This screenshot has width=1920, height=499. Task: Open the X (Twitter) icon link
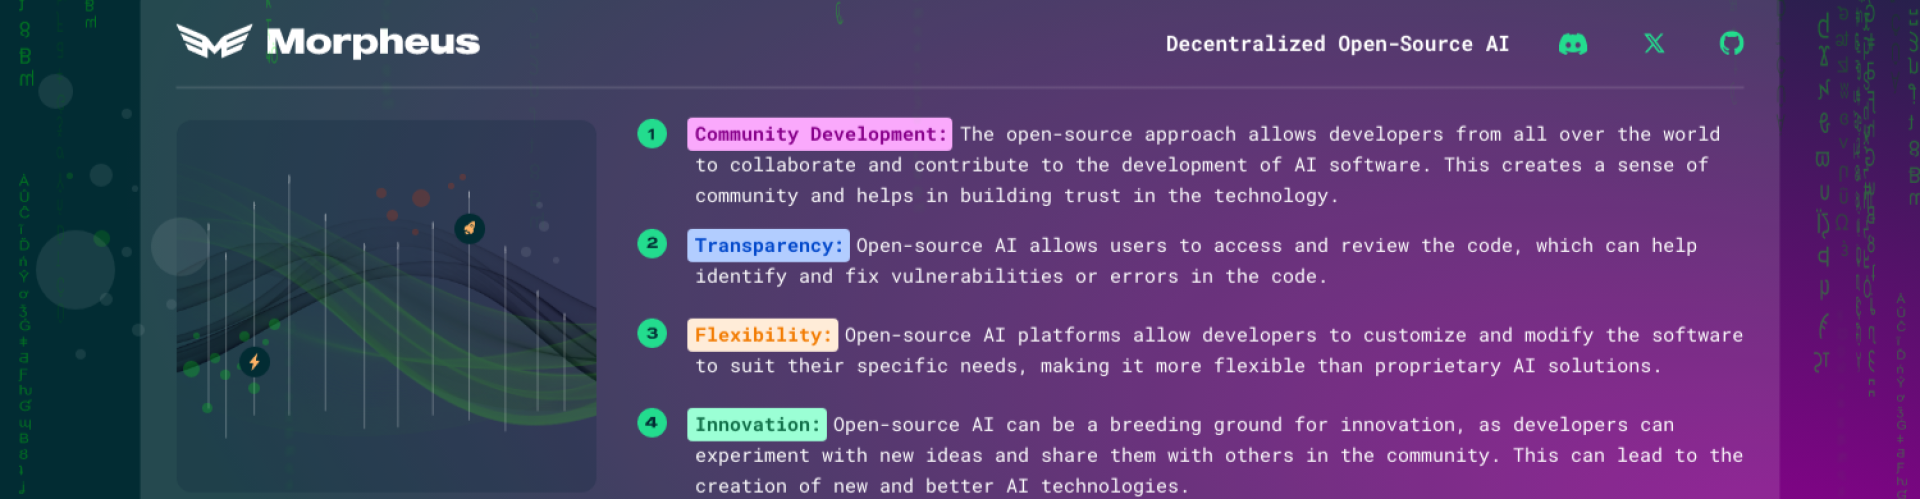(x=1654, y=43)
